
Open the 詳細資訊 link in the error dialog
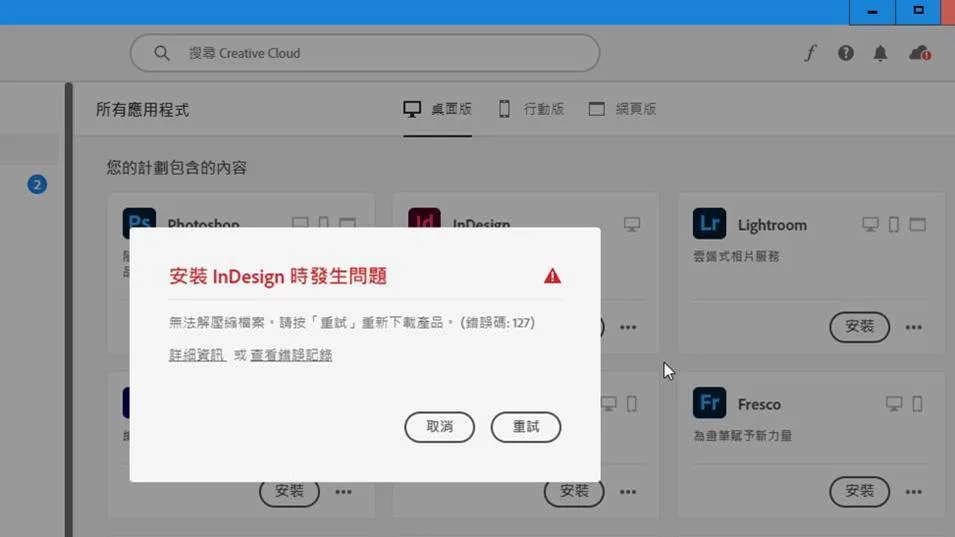[x=197, y=355]
